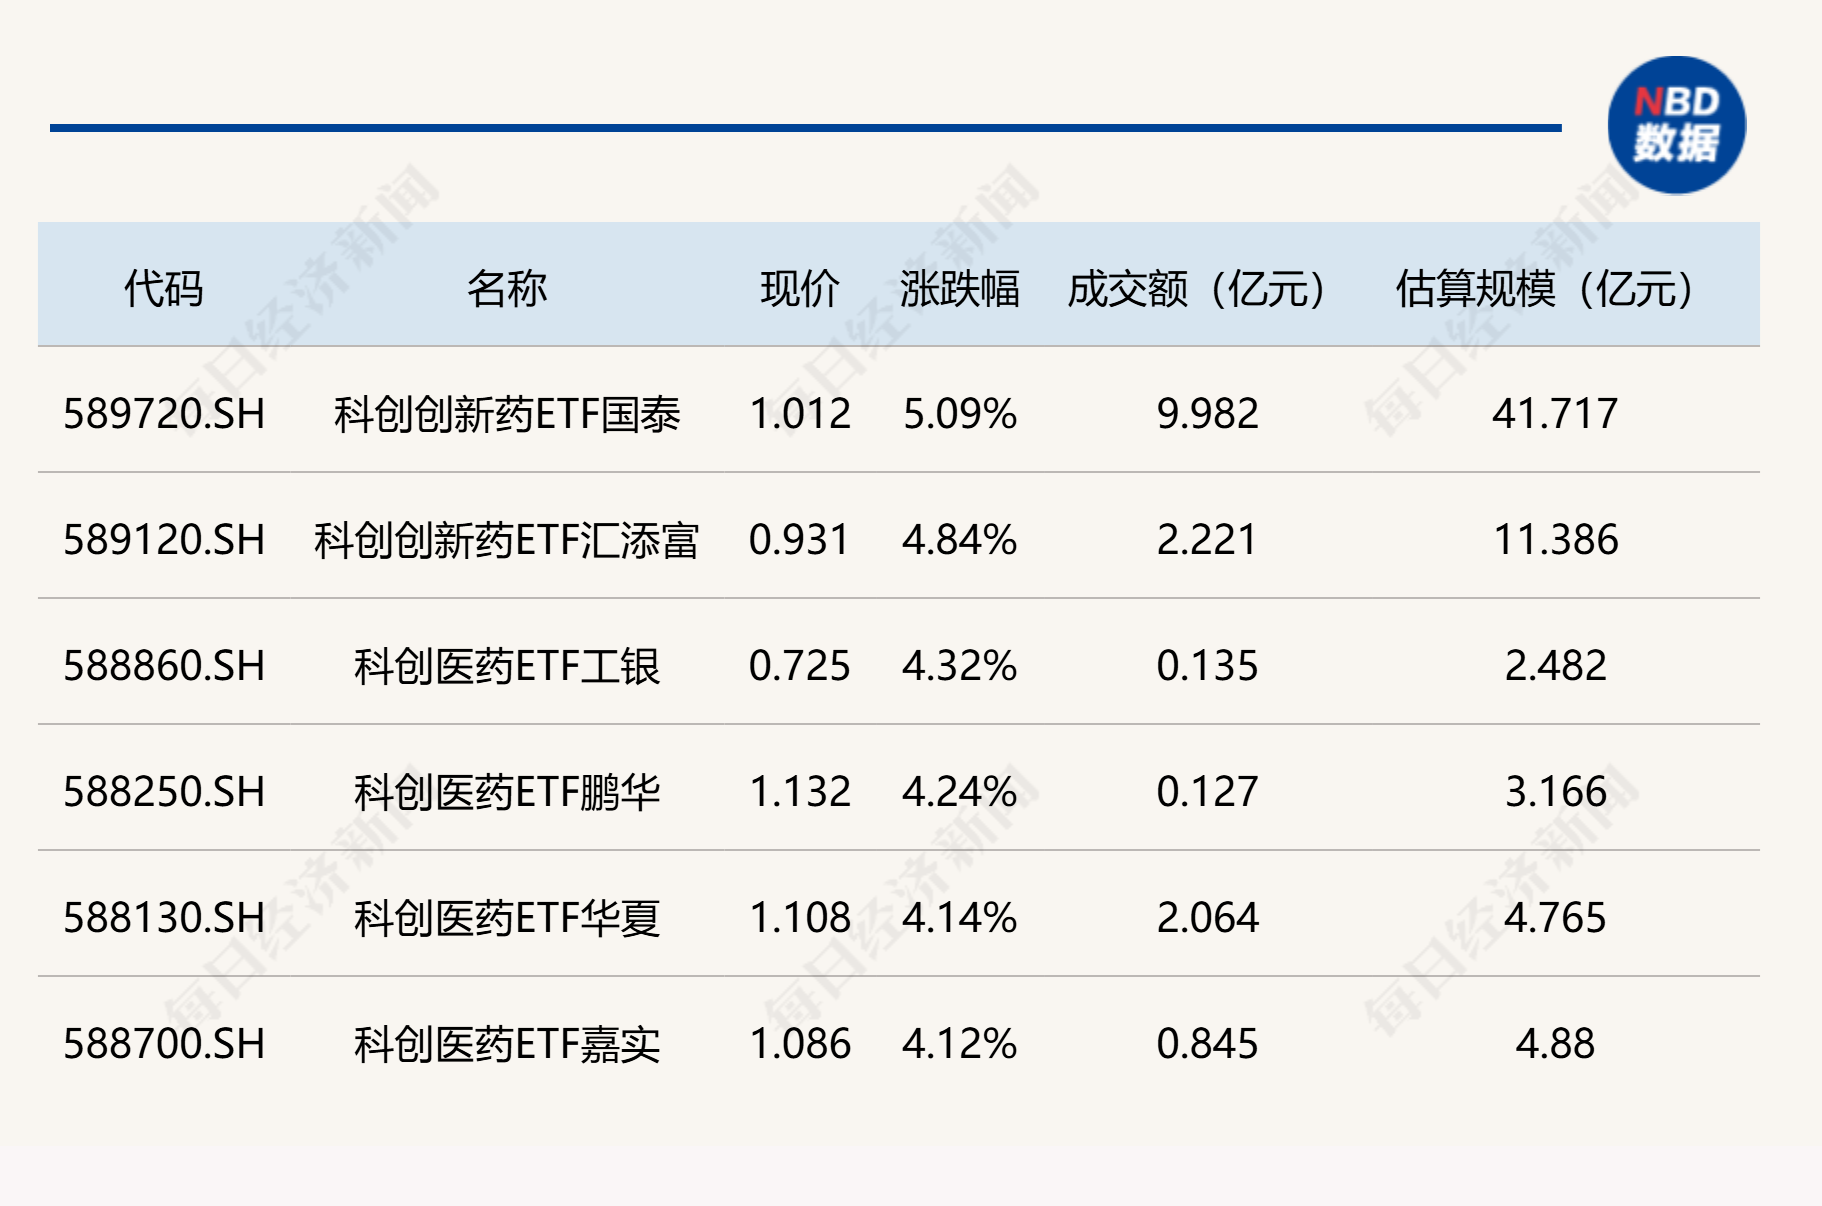1822x1206 pixels.
Task: Click the turnover value 0.845
Action: pos(1208,1044)
